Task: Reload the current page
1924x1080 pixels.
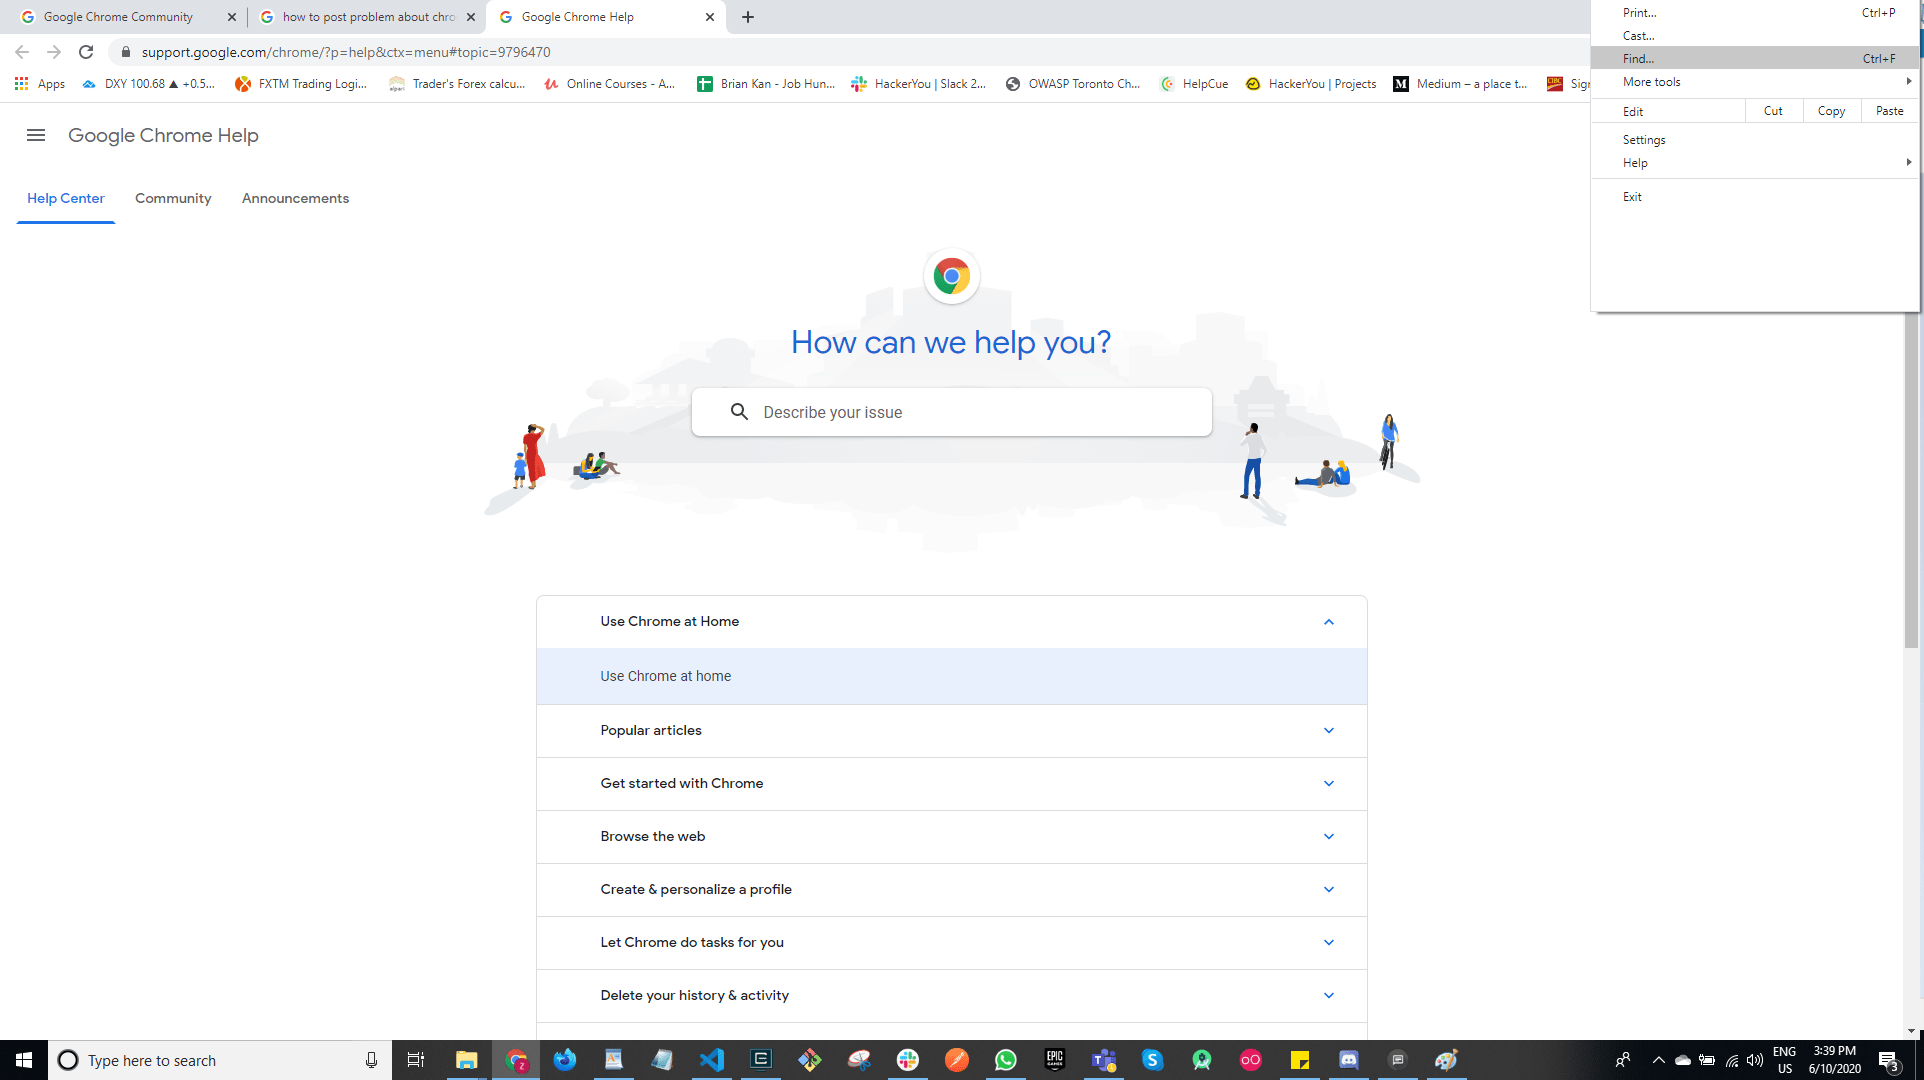Action: [x=86, y=52]
